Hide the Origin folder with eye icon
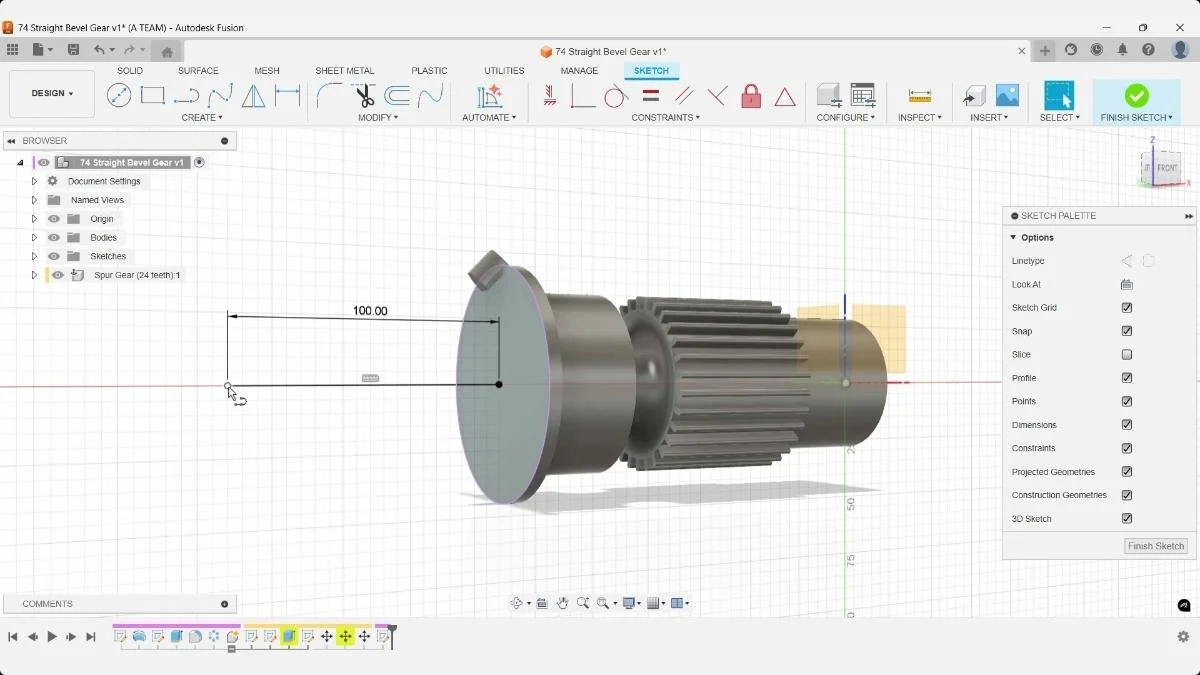The image size is (1200, 675). tap(54, 219)
